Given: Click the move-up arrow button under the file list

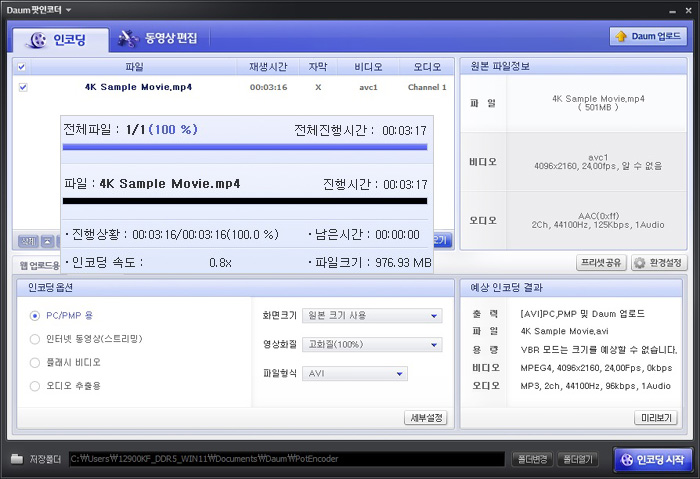Looking at the screenshot, I should point(47,242).
